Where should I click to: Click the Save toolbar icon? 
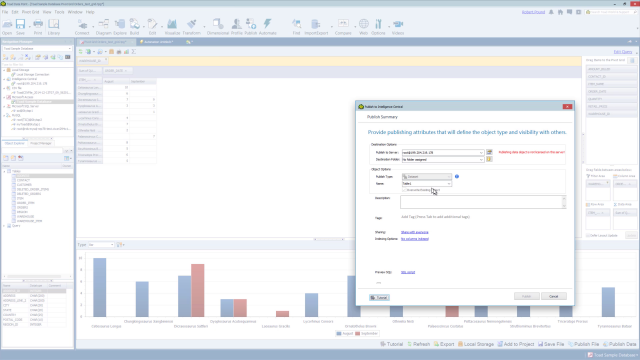pyautogui.click(x=20, y=27)
